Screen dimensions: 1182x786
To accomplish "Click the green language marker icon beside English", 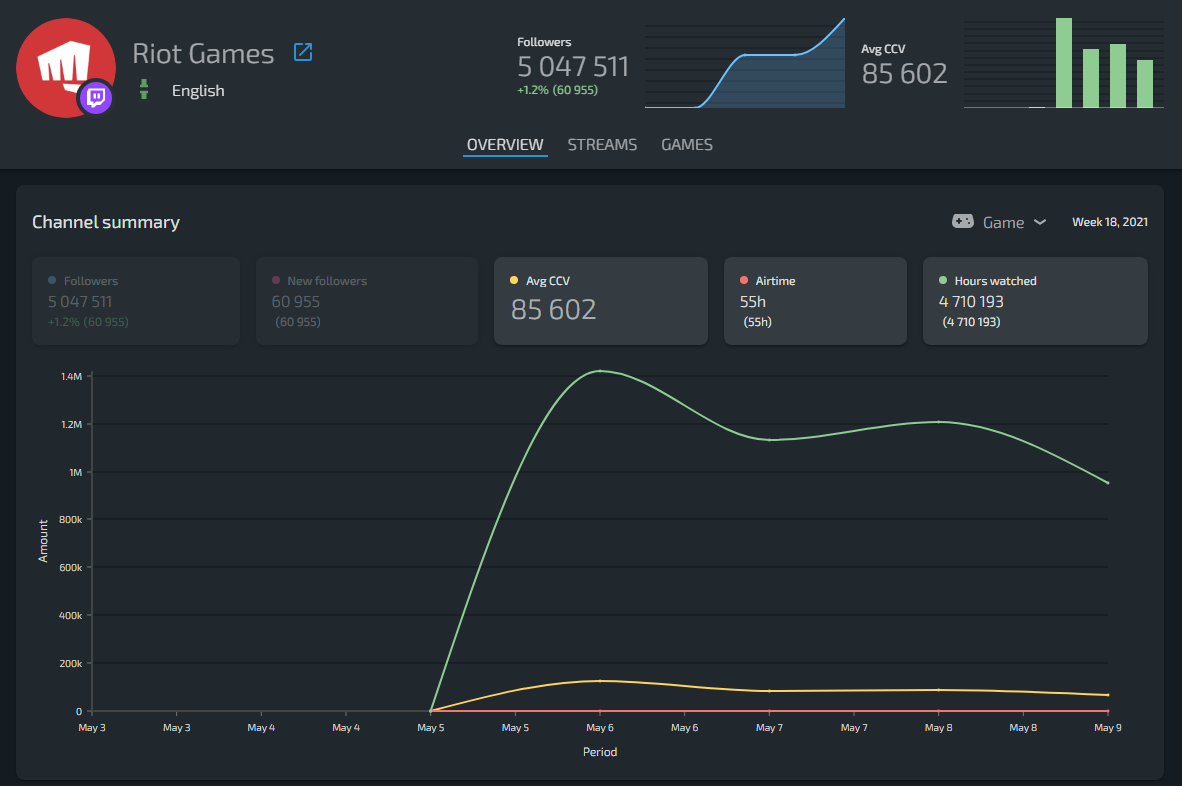I will click(x=144, y=90).
